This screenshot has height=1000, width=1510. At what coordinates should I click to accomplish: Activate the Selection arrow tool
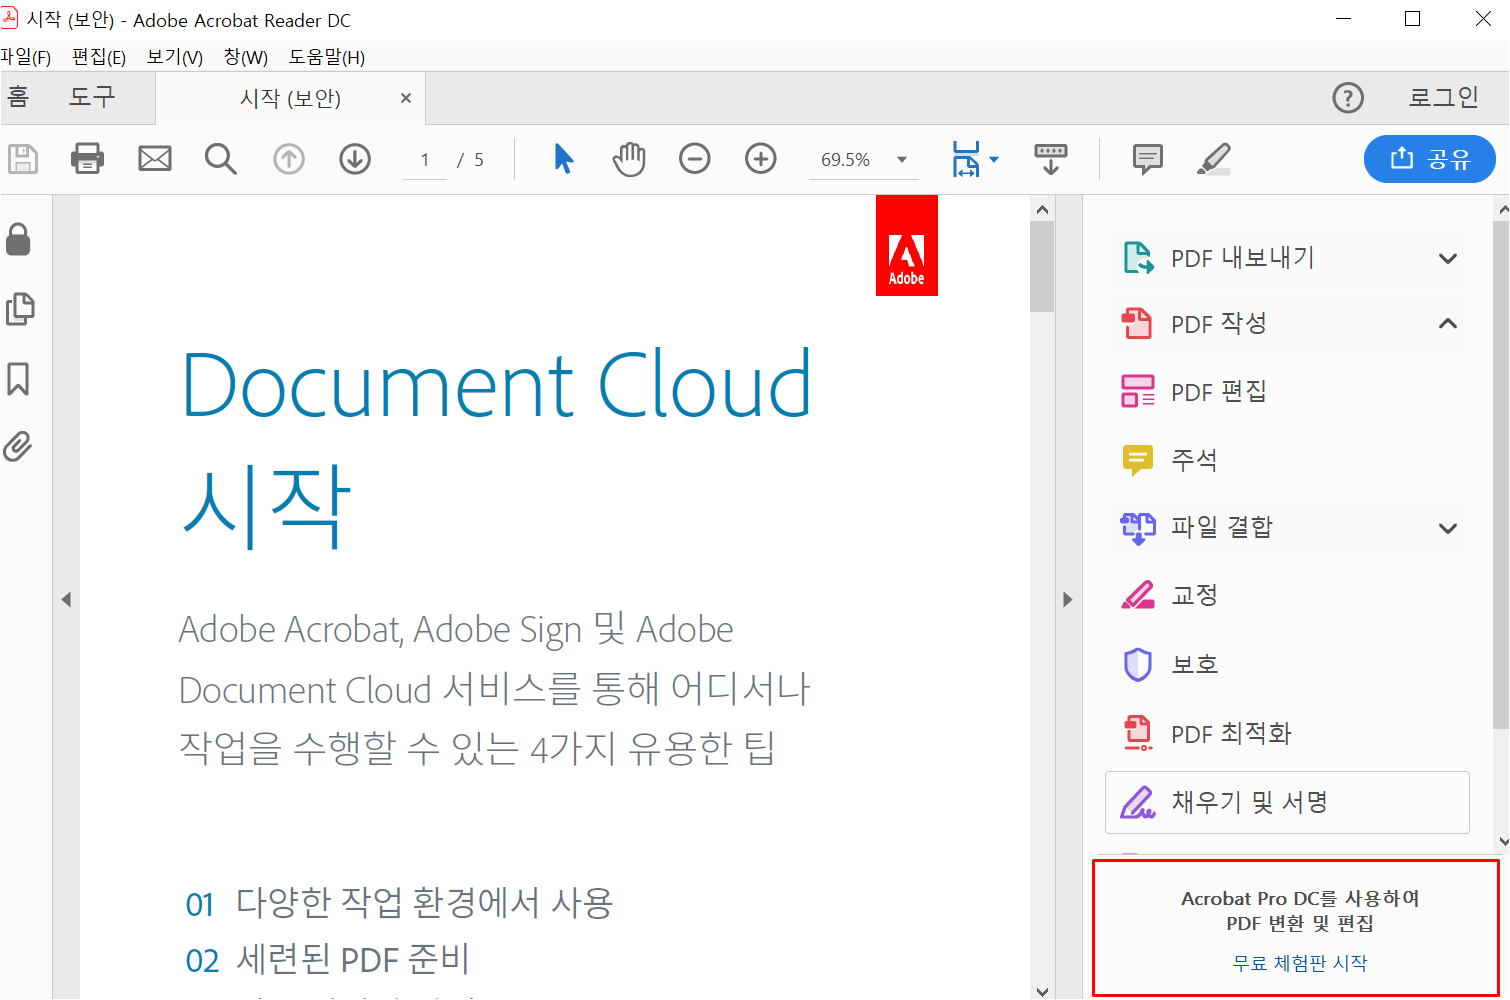pos(564,159)
